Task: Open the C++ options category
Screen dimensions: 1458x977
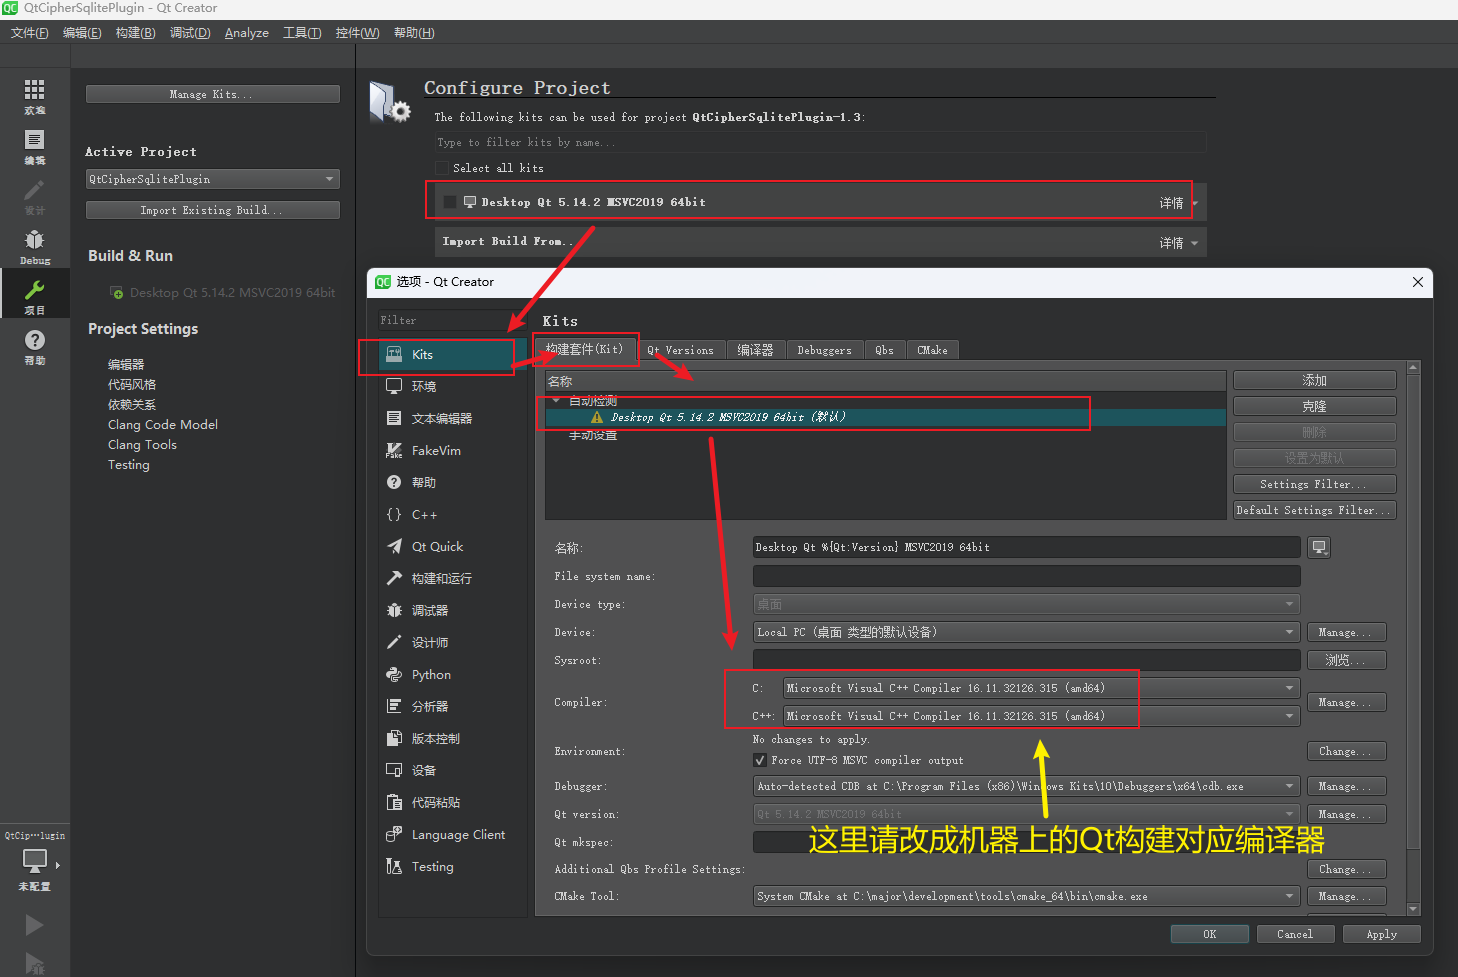Action: [453, 515]
